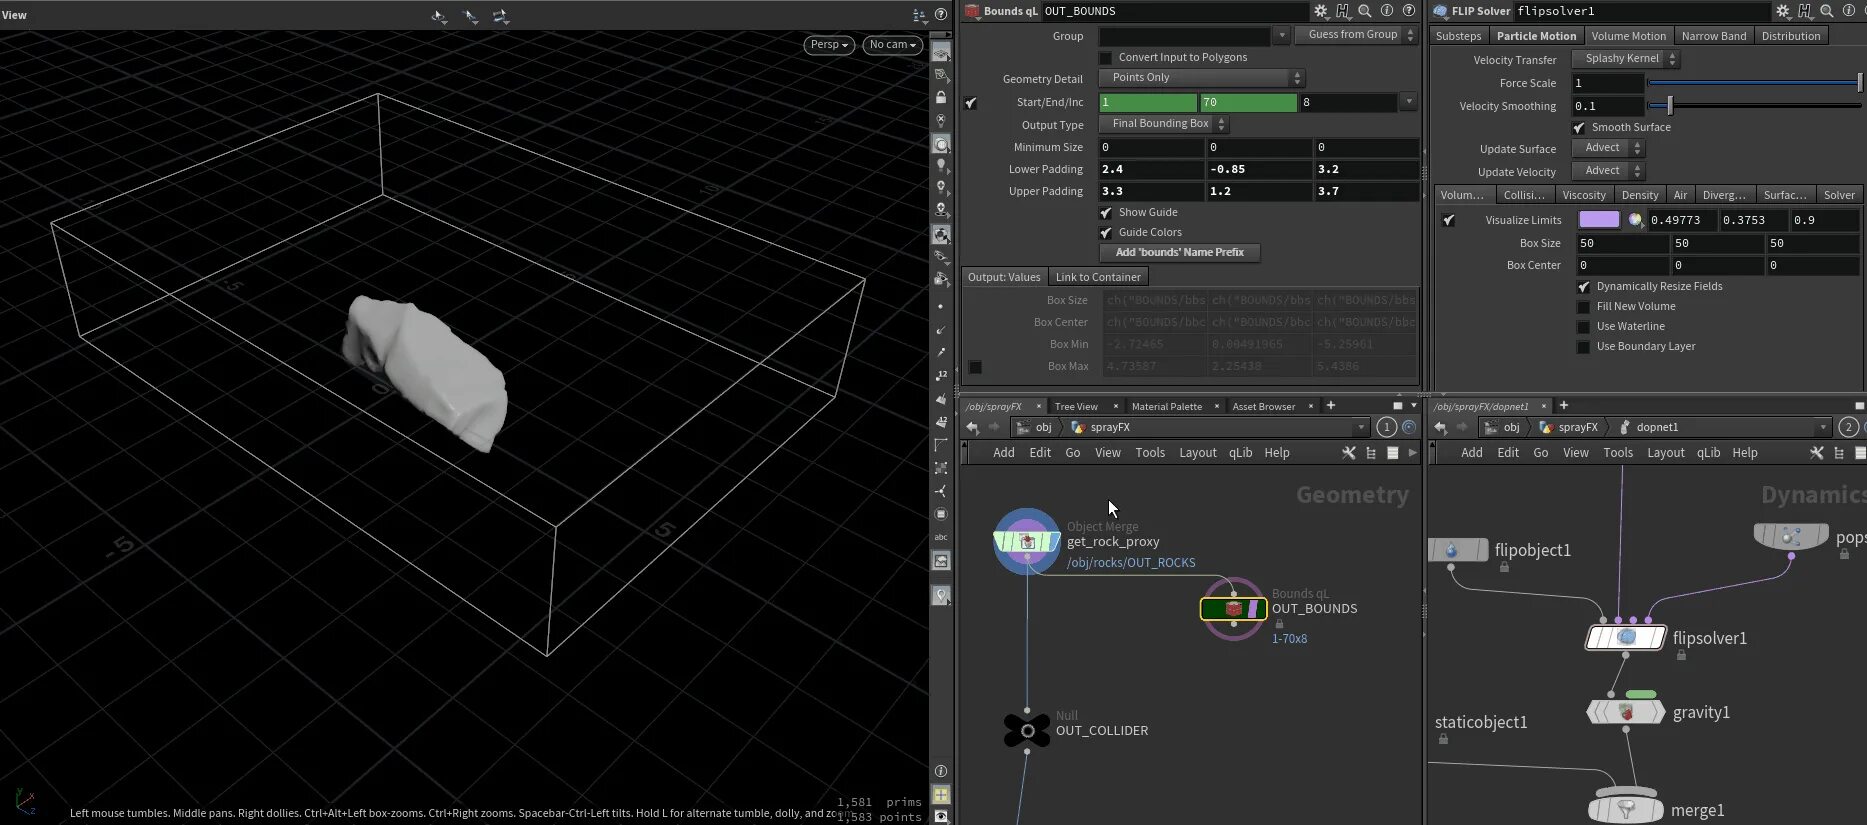Click the gravity1 node icon
Image resolution: width=1867 pixels, height=825 pixels.
(1626, 712)
